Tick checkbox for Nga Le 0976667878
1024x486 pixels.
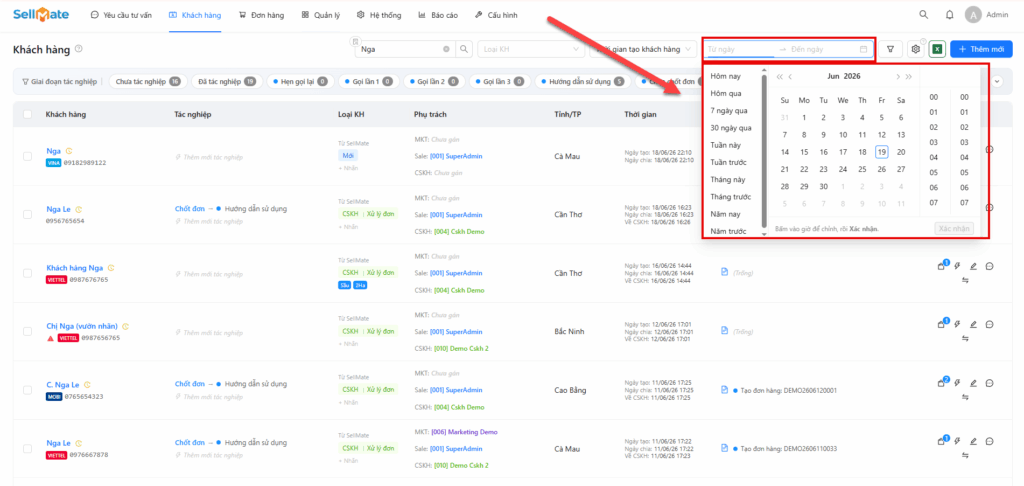pos(27,449)
